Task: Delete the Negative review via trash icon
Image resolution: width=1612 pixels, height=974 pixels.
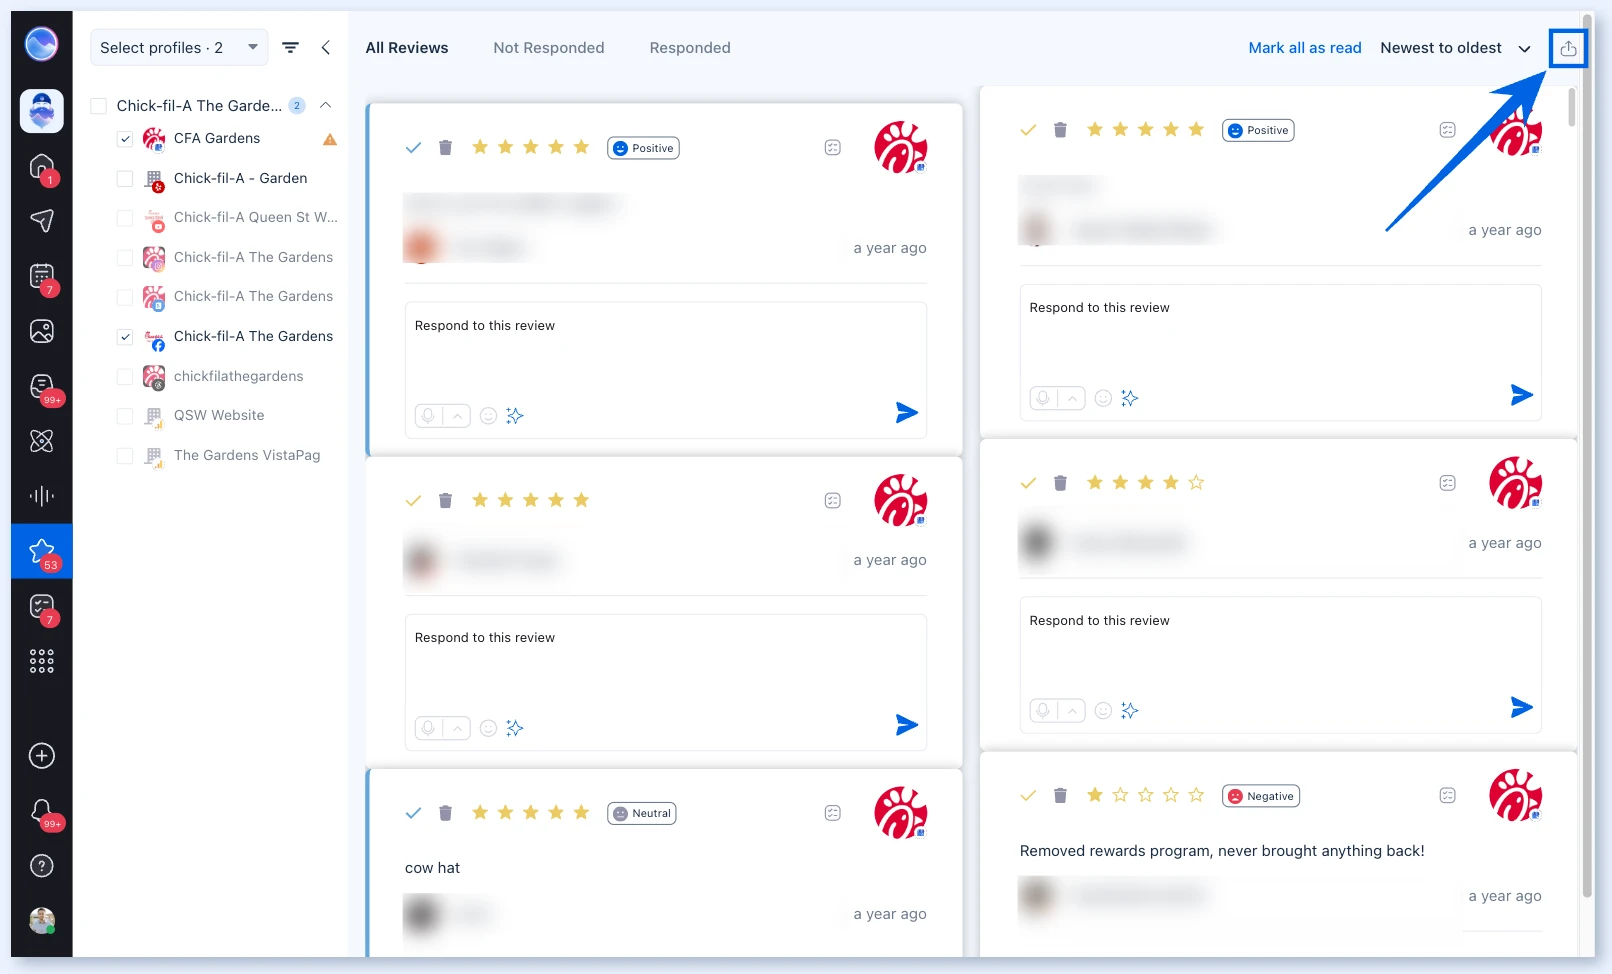Action: 1061,796
